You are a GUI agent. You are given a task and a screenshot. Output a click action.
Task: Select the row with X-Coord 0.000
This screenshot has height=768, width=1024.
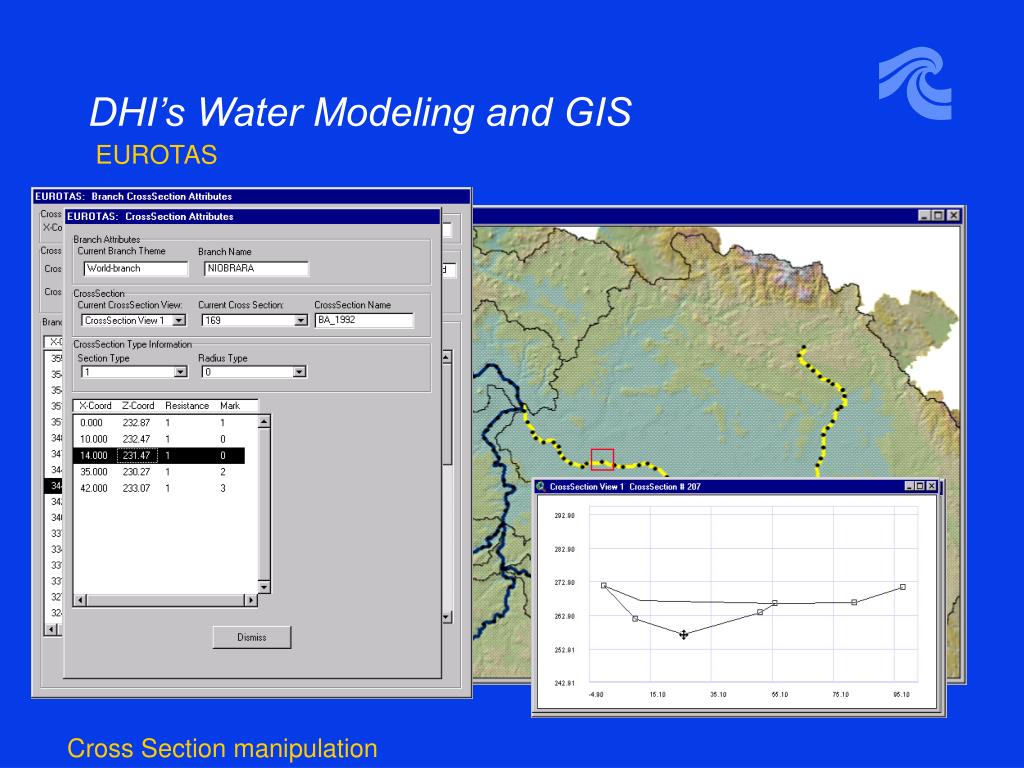pos(159,423)
